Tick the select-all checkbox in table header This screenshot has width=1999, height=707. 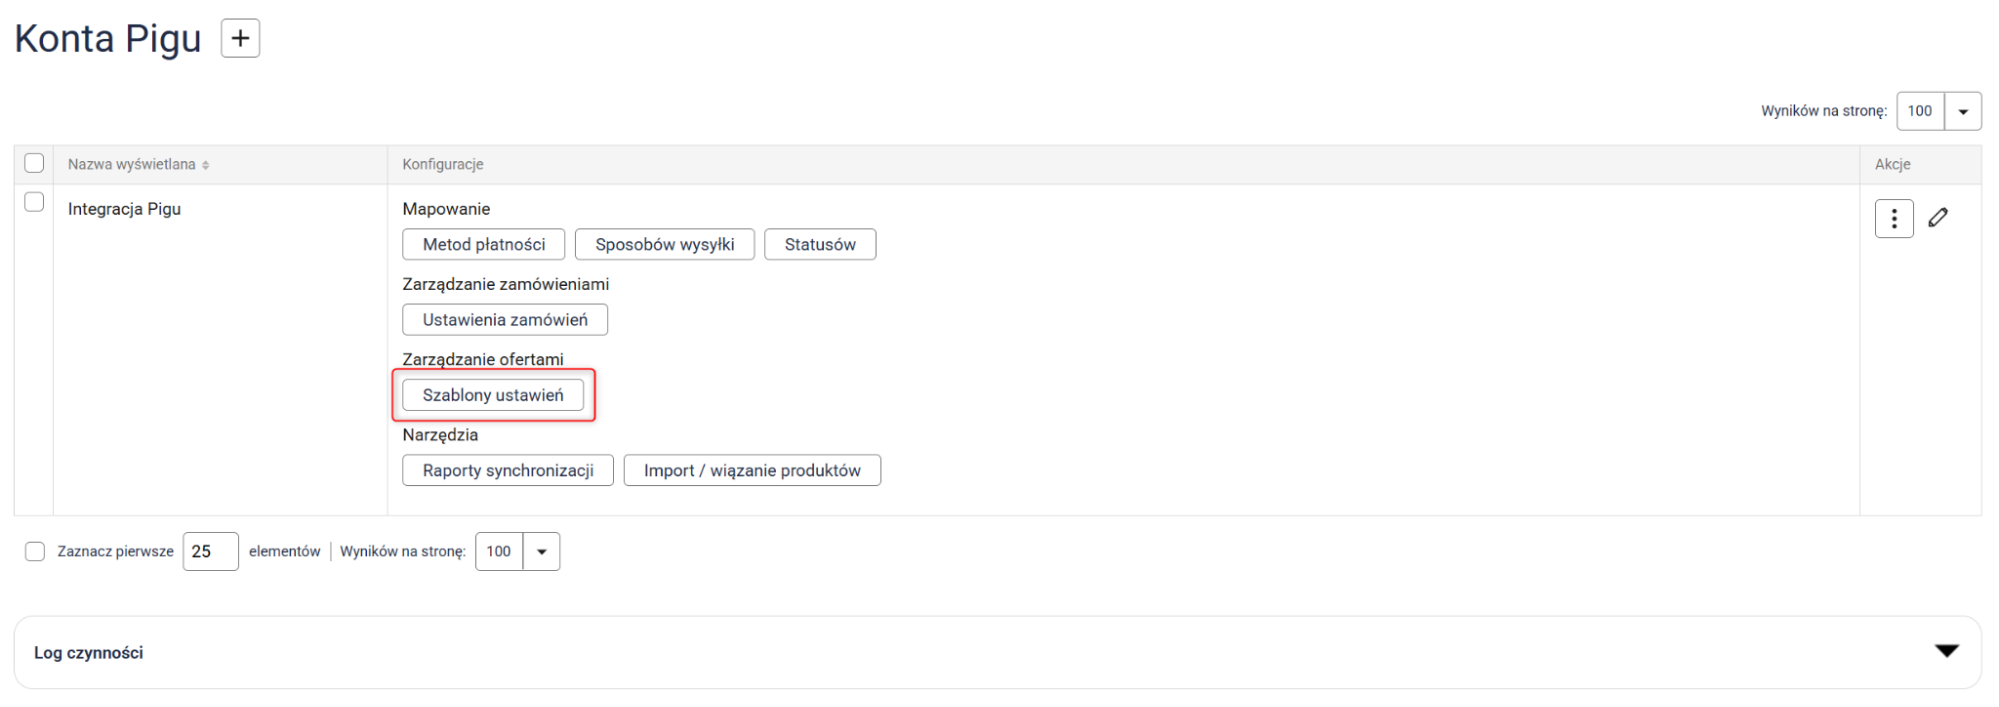pos(34,163)
